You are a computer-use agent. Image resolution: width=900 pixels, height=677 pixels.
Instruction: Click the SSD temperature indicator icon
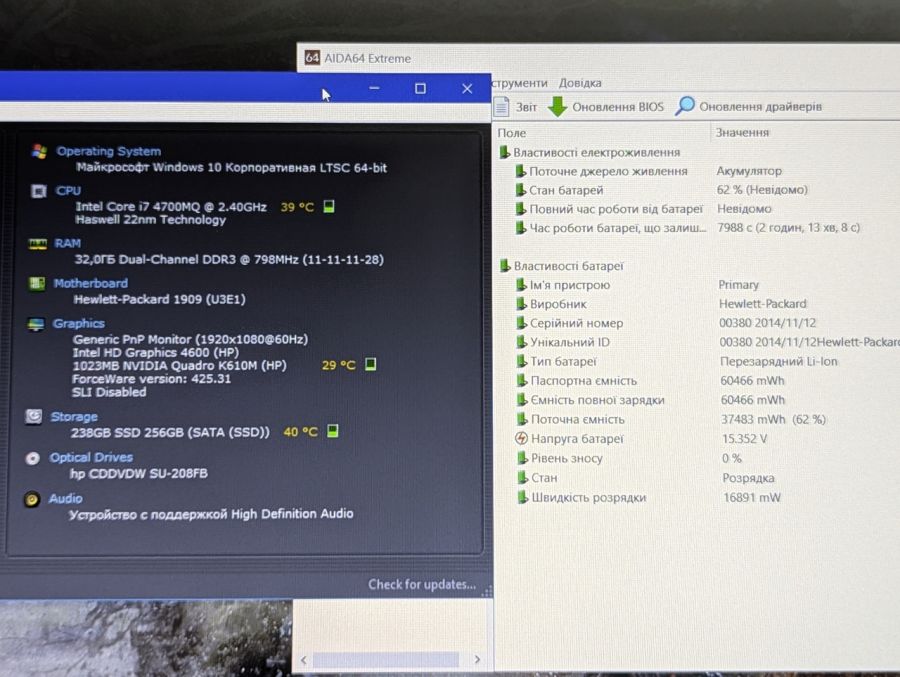332,431
